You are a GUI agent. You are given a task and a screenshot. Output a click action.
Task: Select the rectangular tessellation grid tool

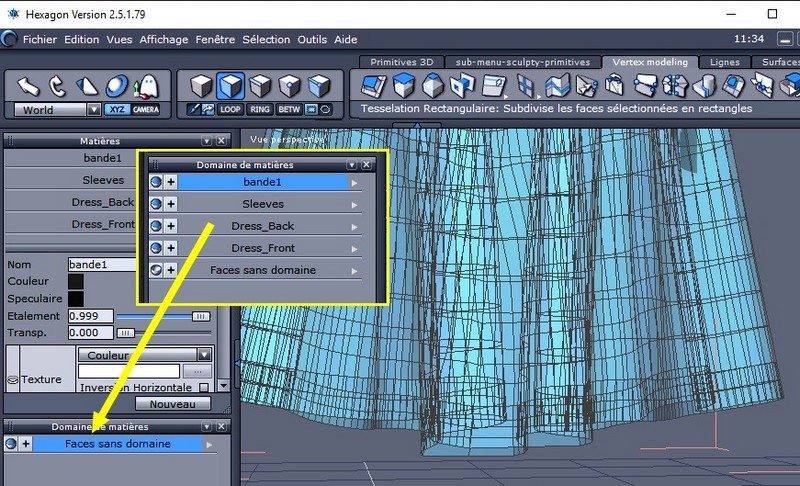(525, 85)
